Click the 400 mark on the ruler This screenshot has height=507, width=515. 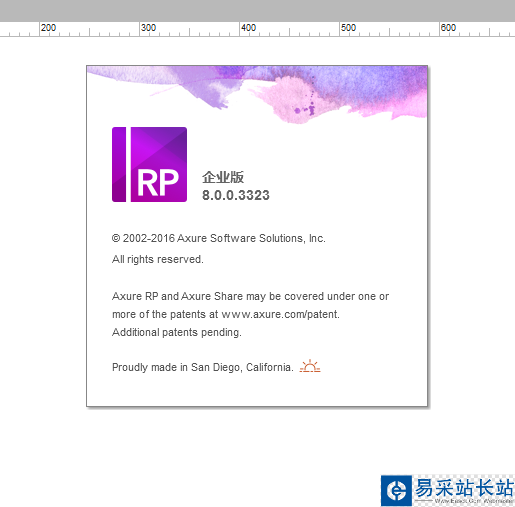coord(248,28)
